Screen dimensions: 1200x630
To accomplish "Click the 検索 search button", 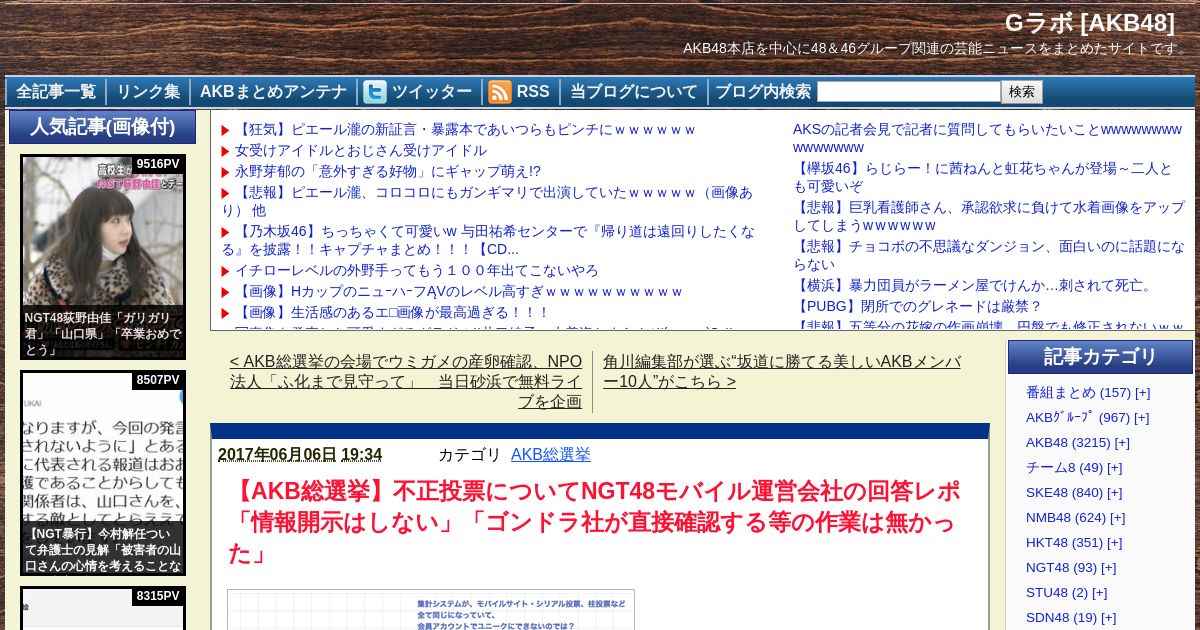I will (x=1022, y=92).
